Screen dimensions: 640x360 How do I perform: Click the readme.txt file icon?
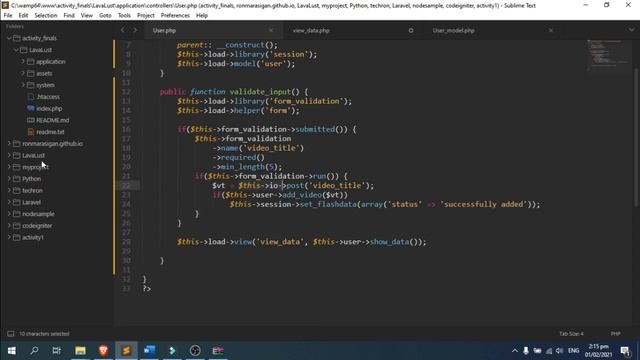point(31,132)
